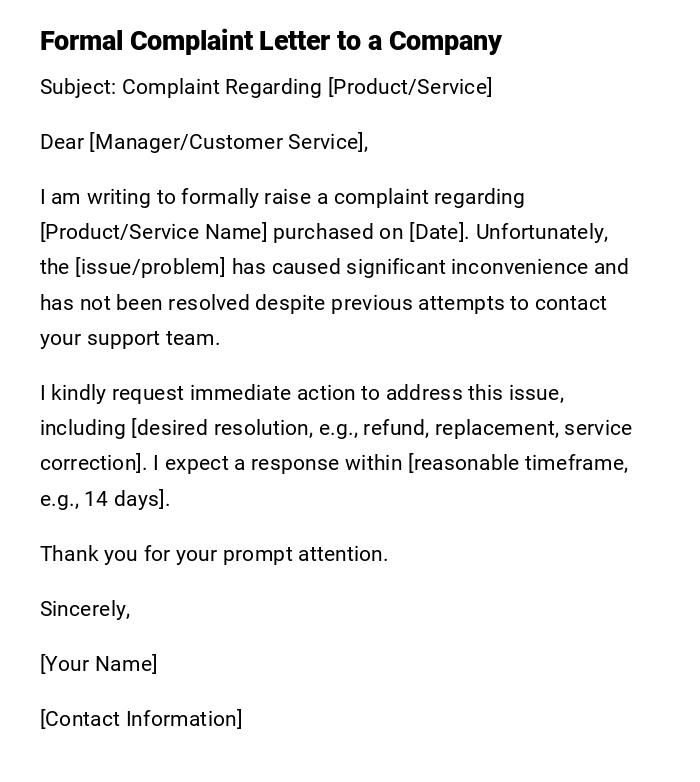Click the words 'support team'
The height and width of the screenshot is (782, 700).
tap(153, 338)
